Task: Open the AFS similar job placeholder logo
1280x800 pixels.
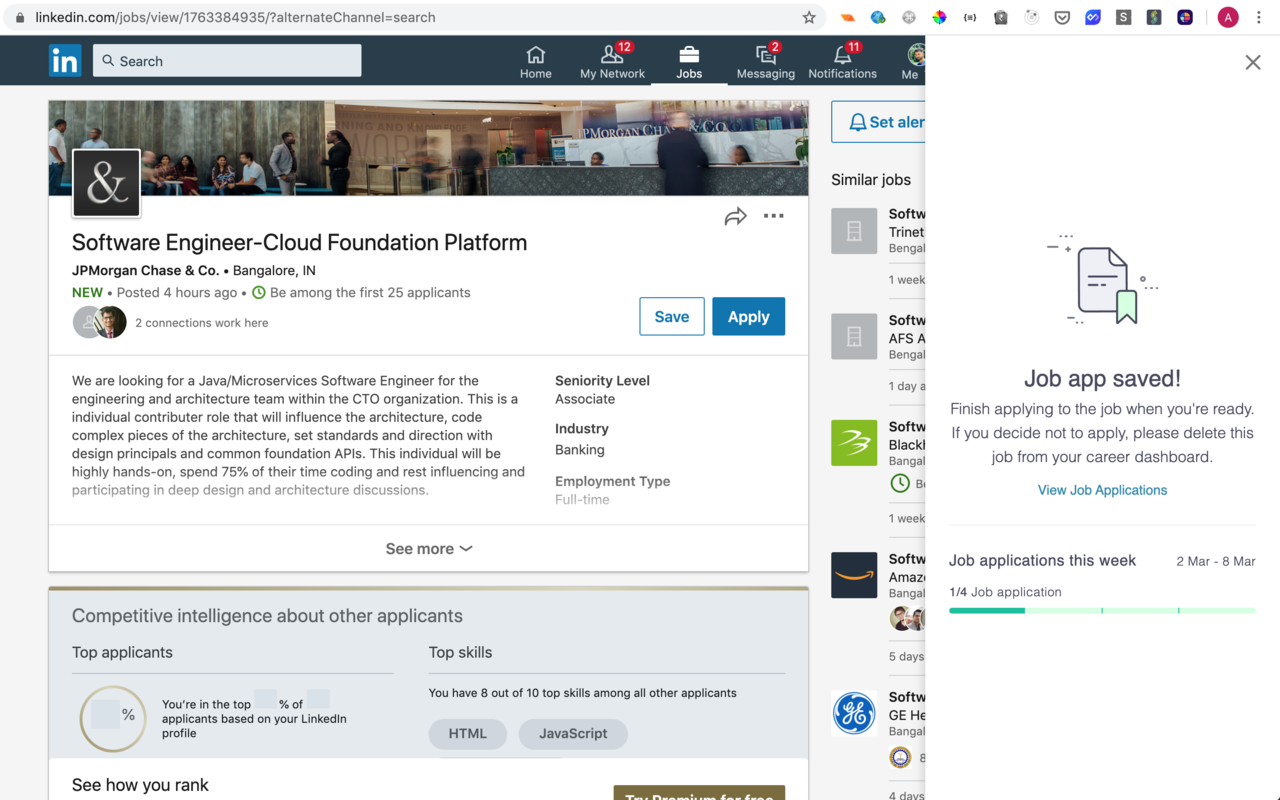Action: click(854, 336)
